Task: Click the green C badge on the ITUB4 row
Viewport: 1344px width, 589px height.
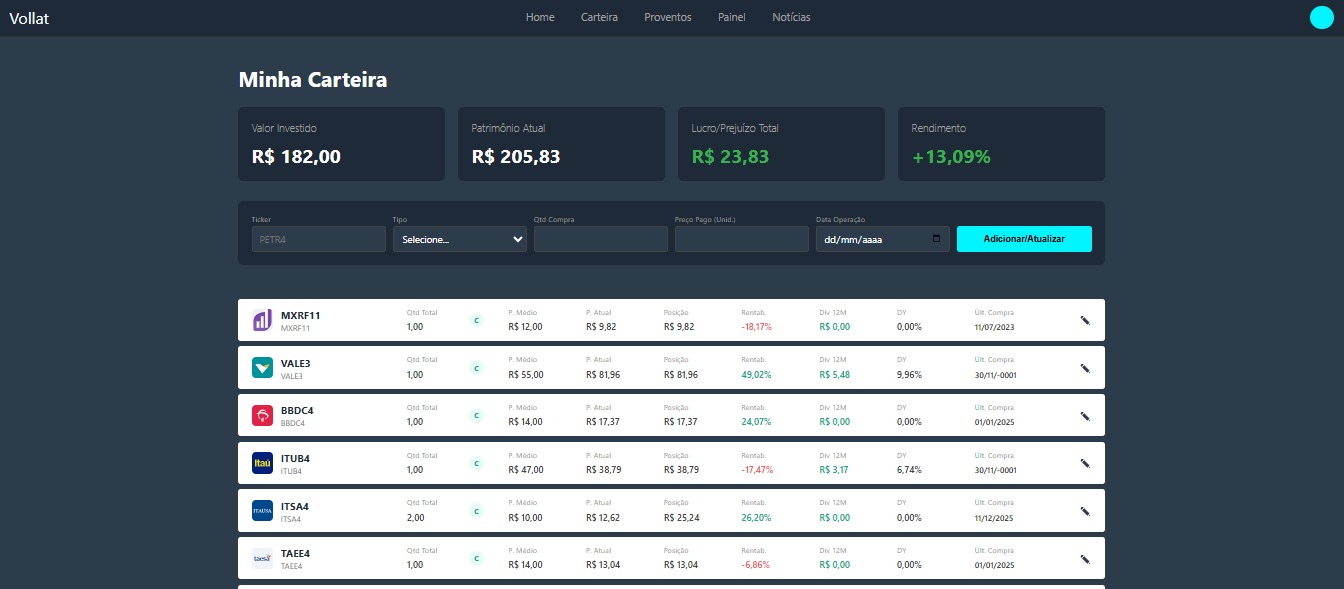Action: pyautogui.click(x=476, y=463)
